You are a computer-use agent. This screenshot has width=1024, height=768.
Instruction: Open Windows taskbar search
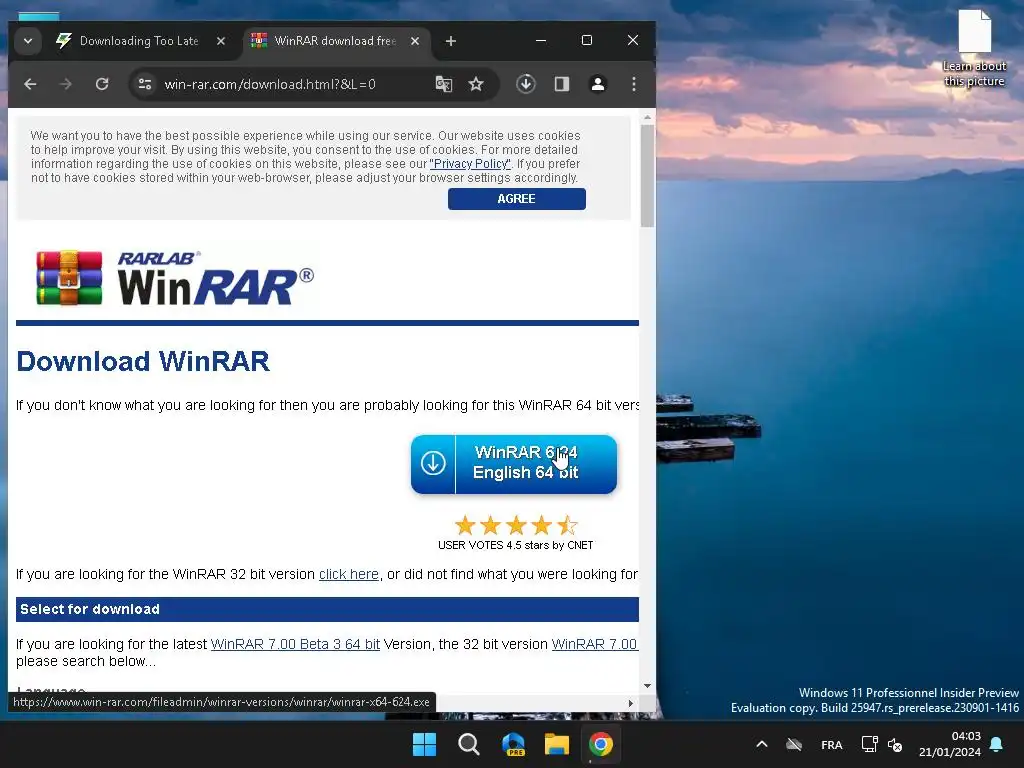[468, 744]
